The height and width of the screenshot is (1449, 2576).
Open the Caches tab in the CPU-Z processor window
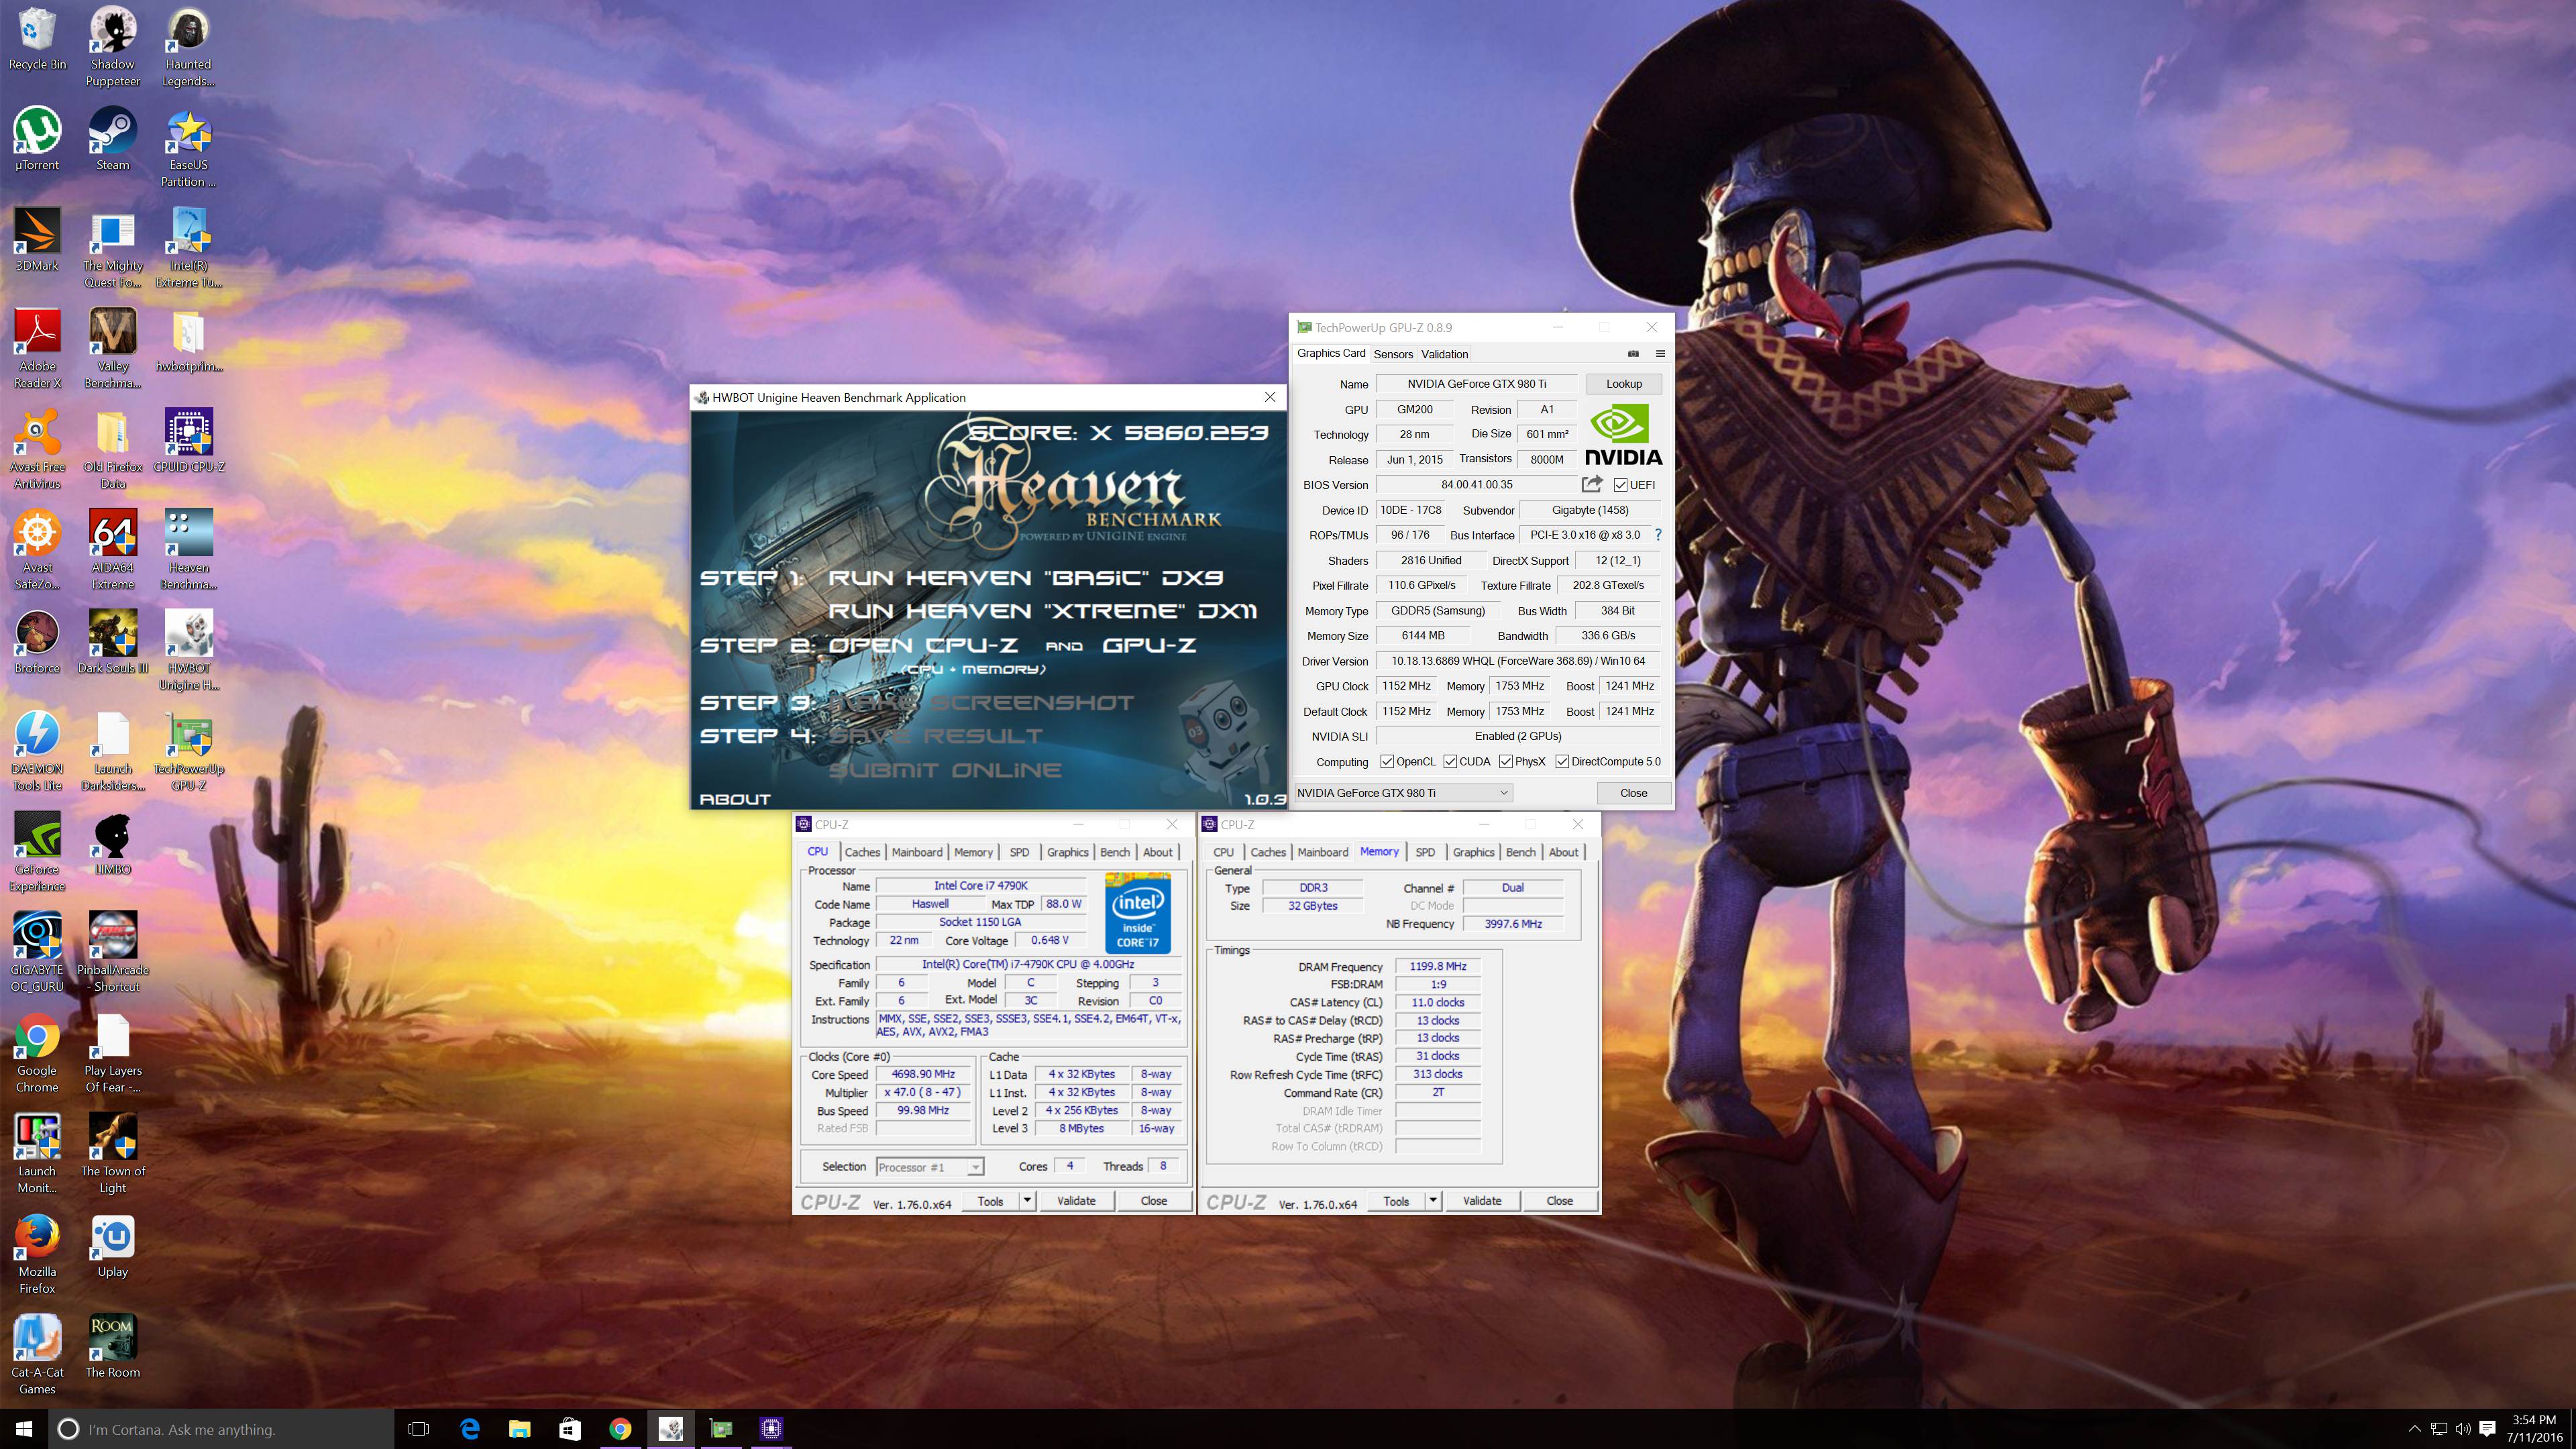tap(862, 852)
